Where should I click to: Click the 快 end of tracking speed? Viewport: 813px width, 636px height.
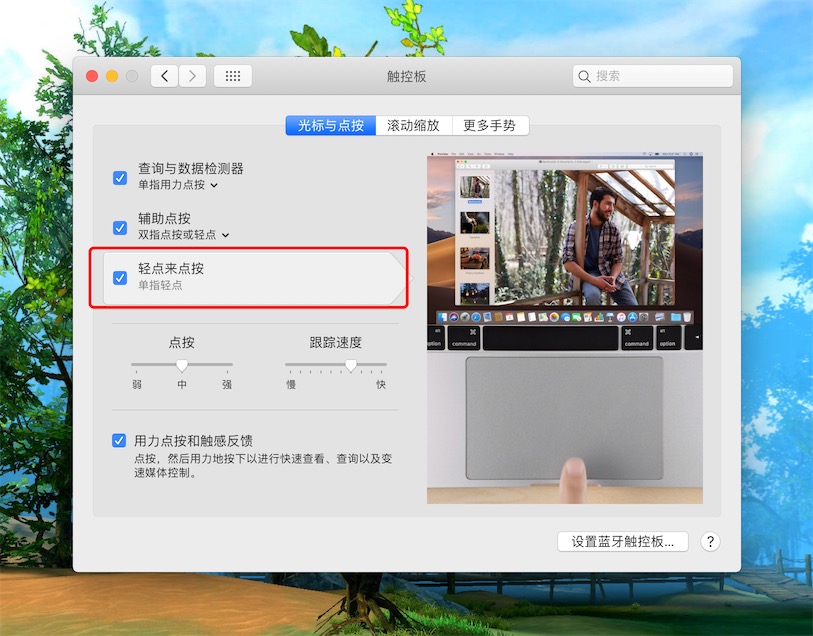(x=381, y=384)
